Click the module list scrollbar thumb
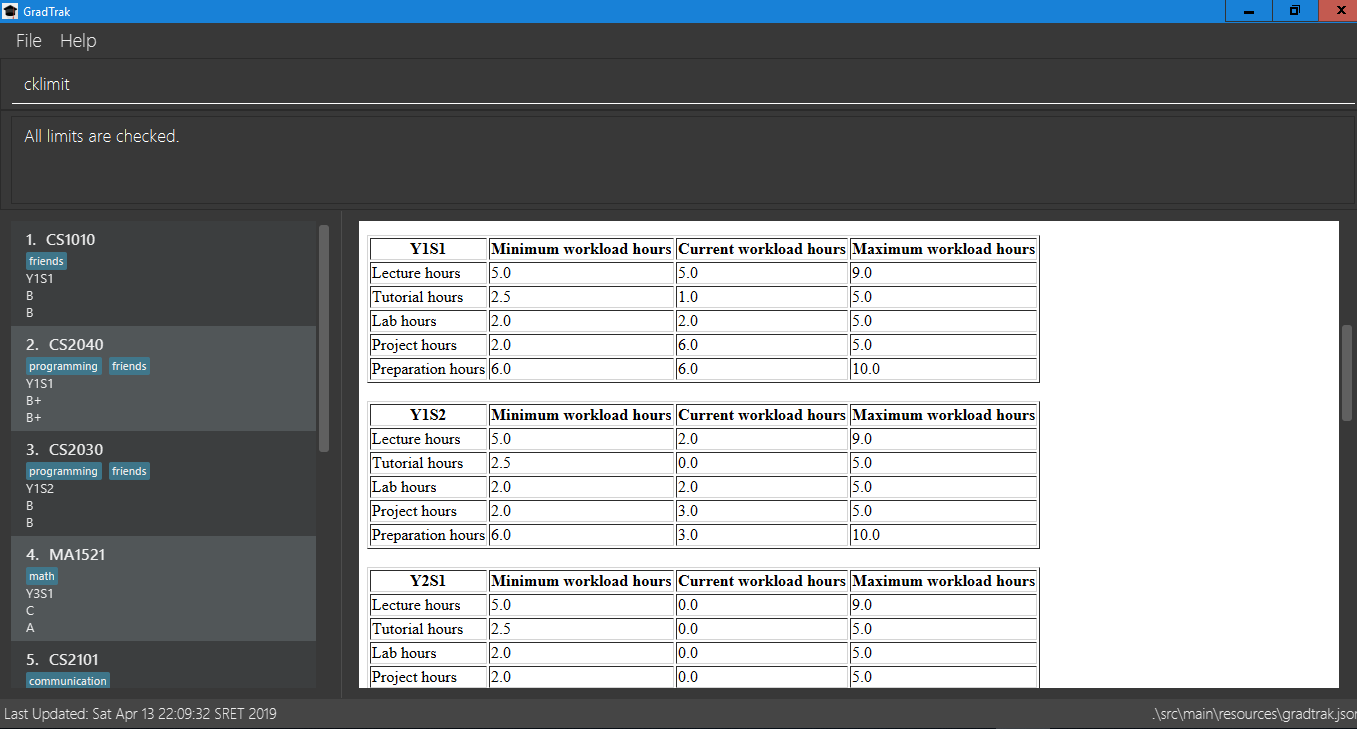Screen dimensions: 1357x729 [323, 338]
